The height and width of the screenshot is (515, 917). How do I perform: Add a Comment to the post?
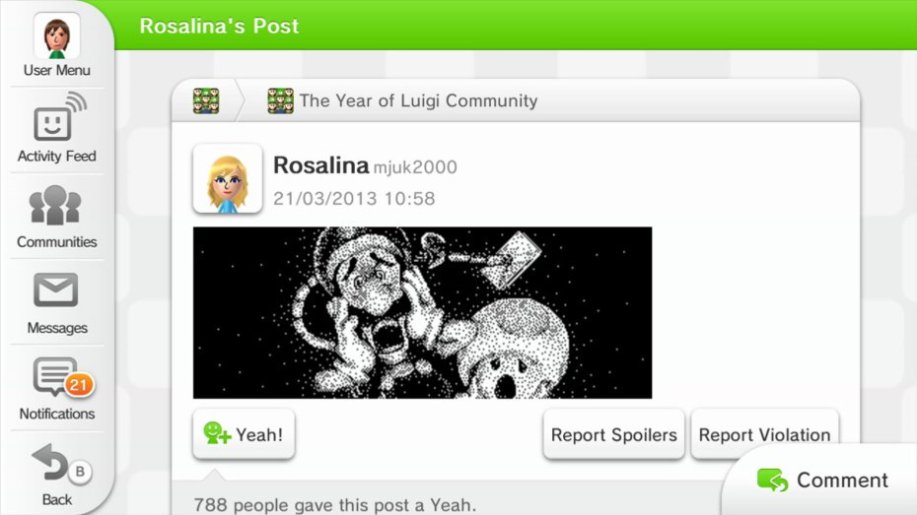point(822,480)
